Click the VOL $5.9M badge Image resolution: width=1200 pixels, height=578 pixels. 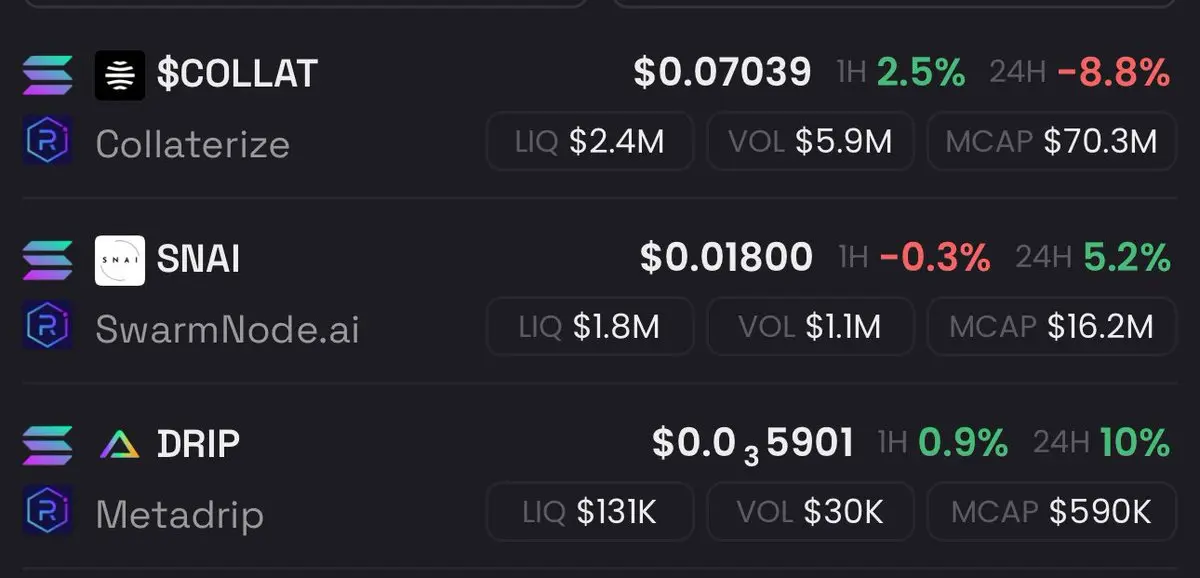tap(810, 141)
